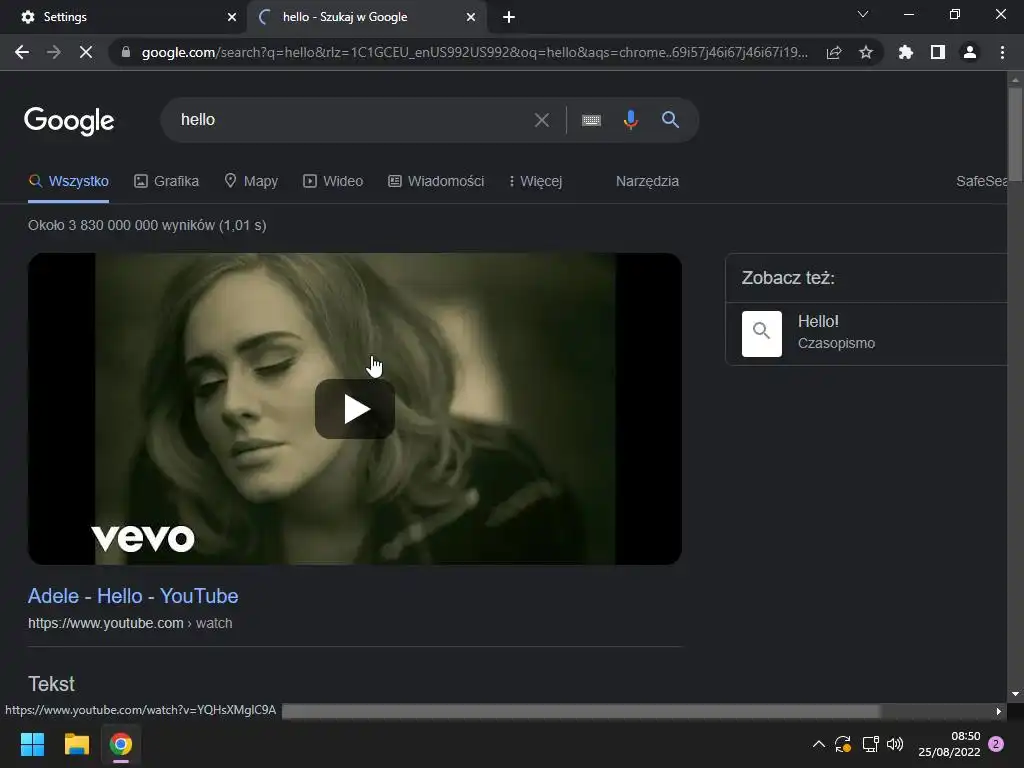
Task: Show hidden system tray icons
Action: click(818, 744)
